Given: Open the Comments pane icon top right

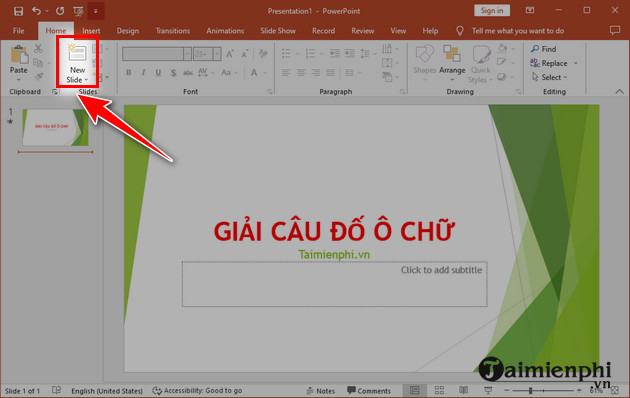Looking at the screenshot, I should click(x=615, y=31).
